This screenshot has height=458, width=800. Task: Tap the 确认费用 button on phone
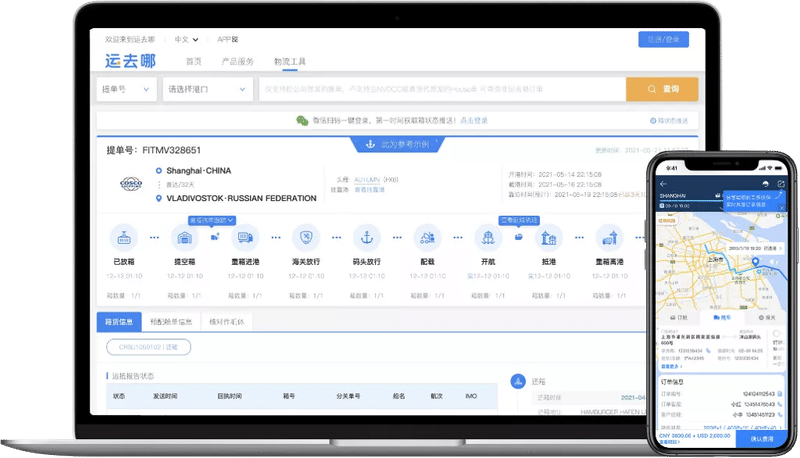(761, 439)
